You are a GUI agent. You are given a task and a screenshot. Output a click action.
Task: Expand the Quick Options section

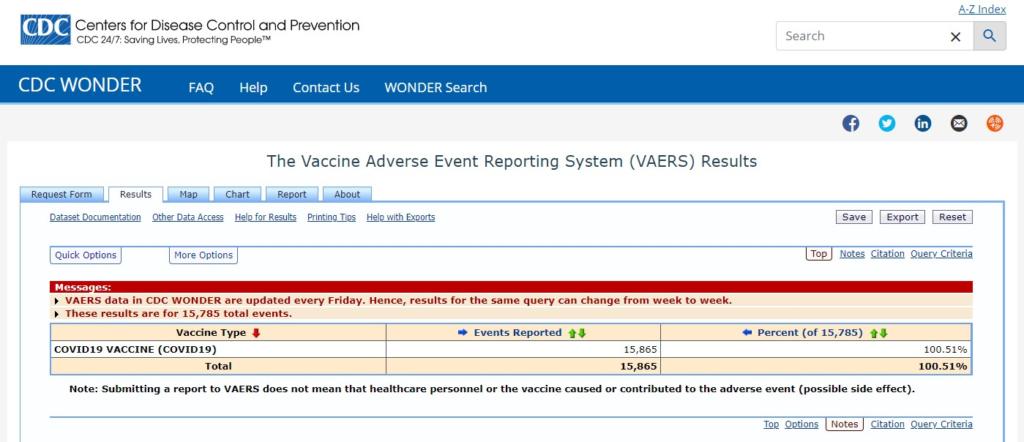(x=86, y=255)
